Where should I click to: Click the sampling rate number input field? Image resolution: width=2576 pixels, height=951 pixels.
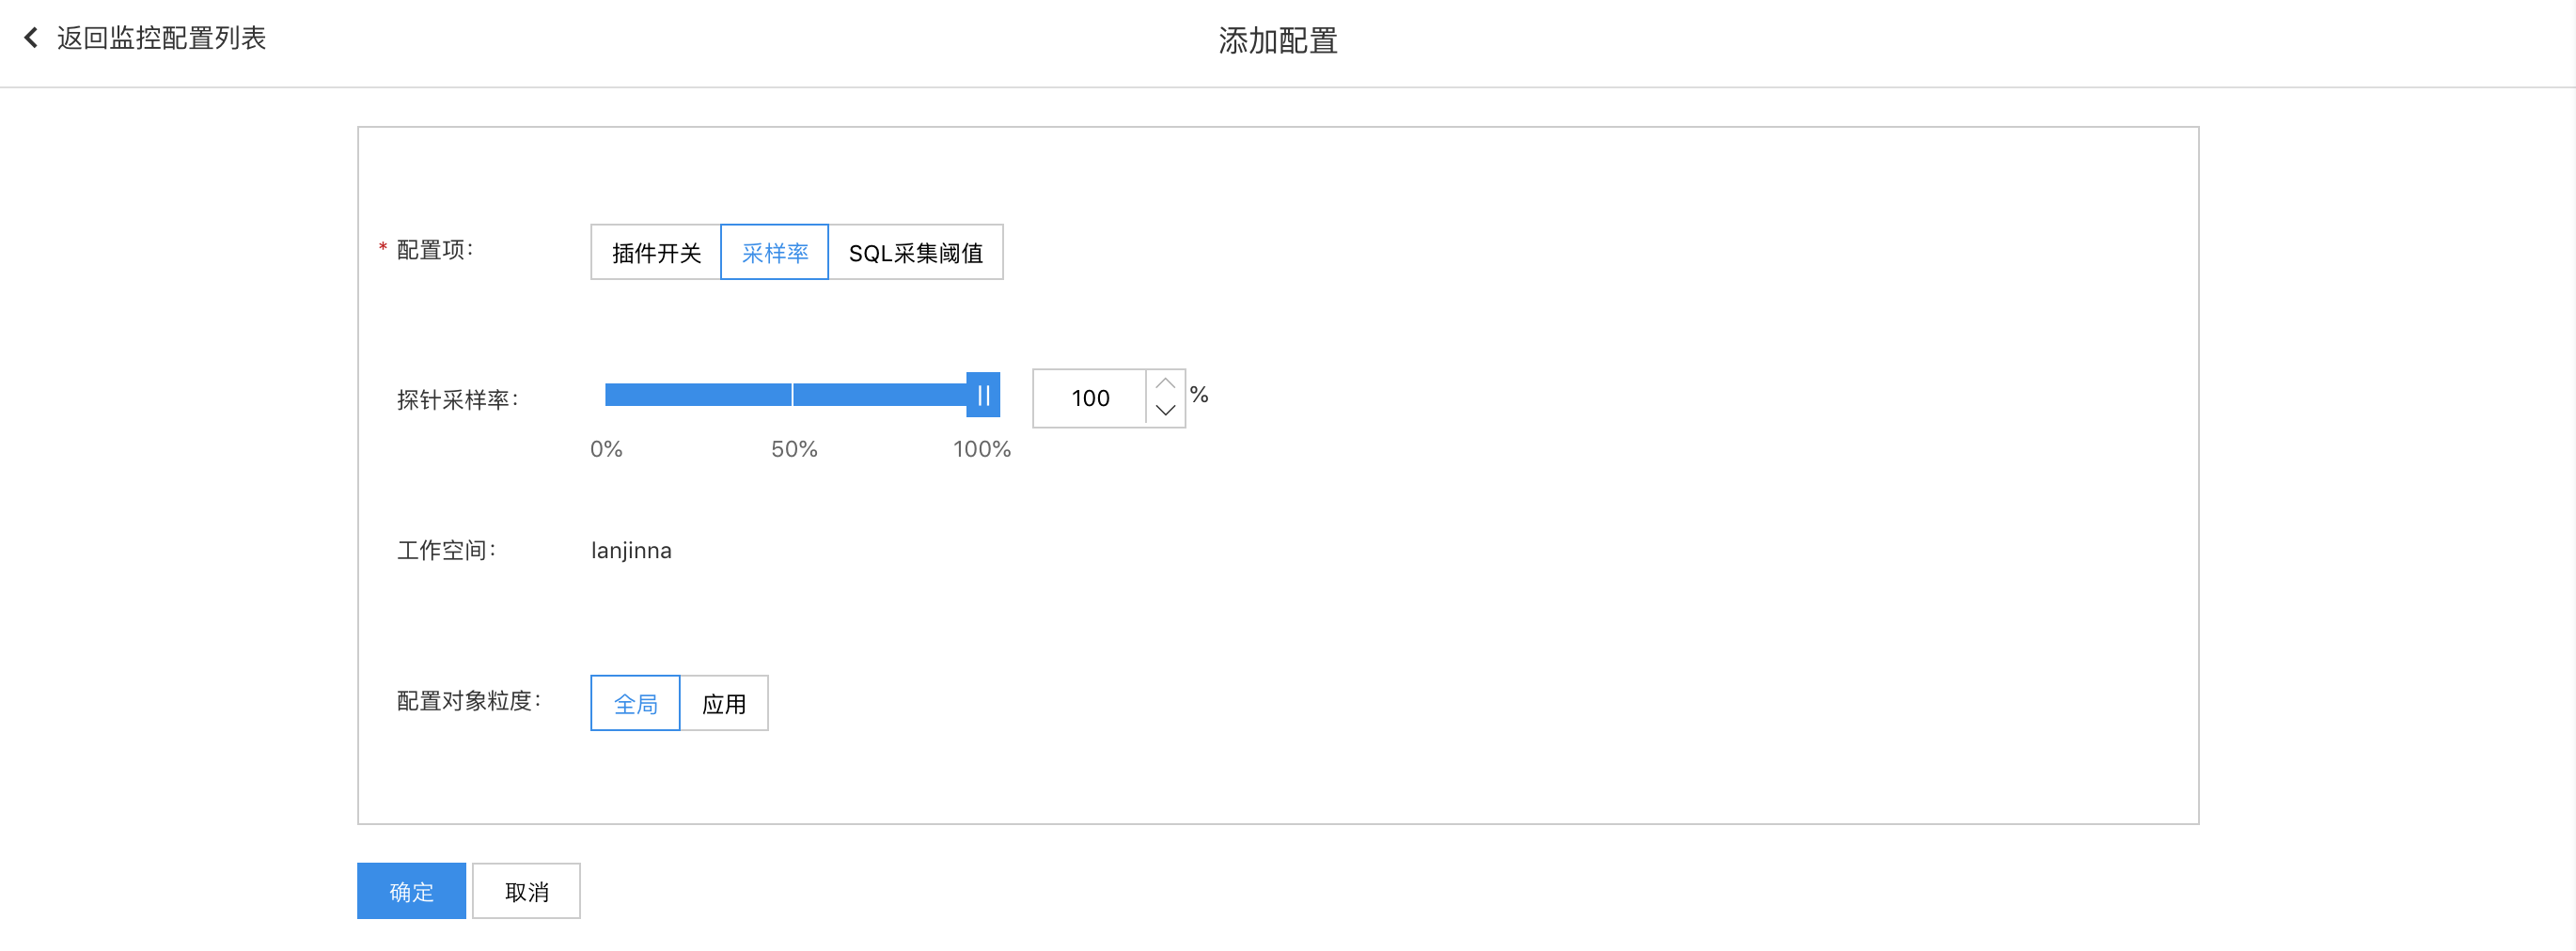click(x=1090, y=398)
